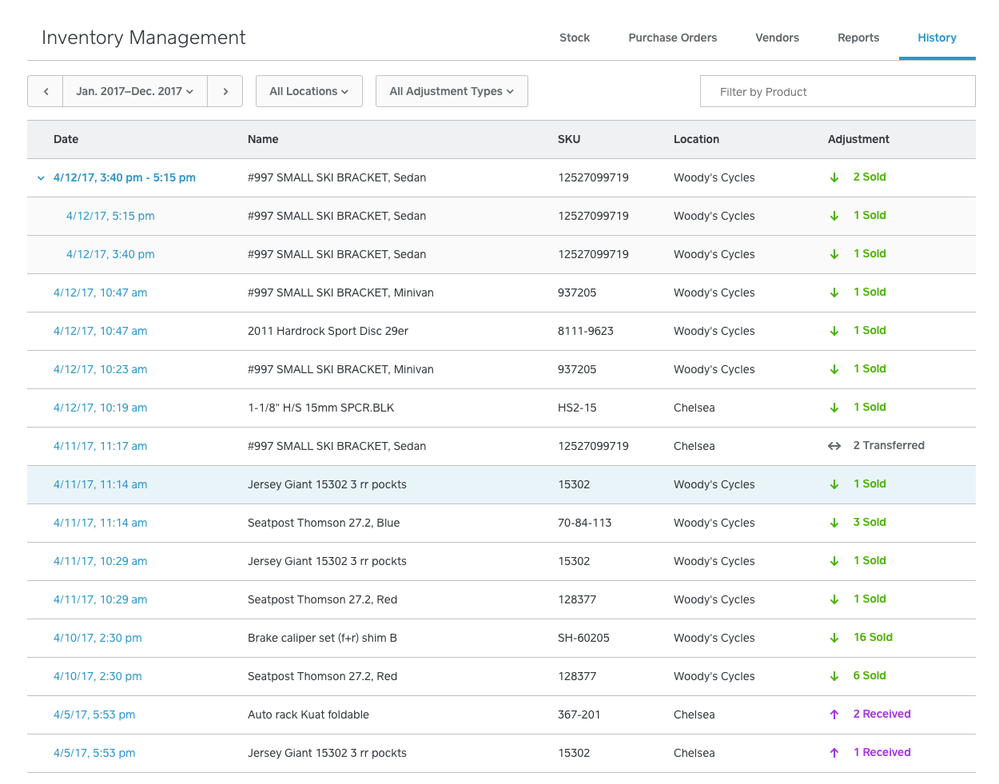Open the Reports tab
The width and height of the screenshot is (999, 784).
click(x=858, y=38)
